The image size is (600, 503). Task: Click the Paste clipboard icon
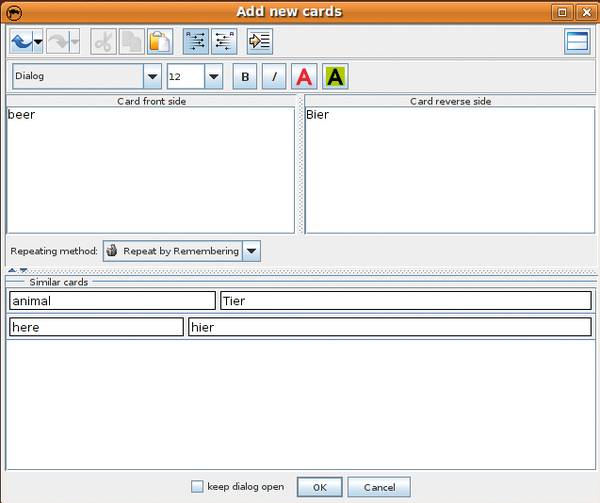pos(160,41)
